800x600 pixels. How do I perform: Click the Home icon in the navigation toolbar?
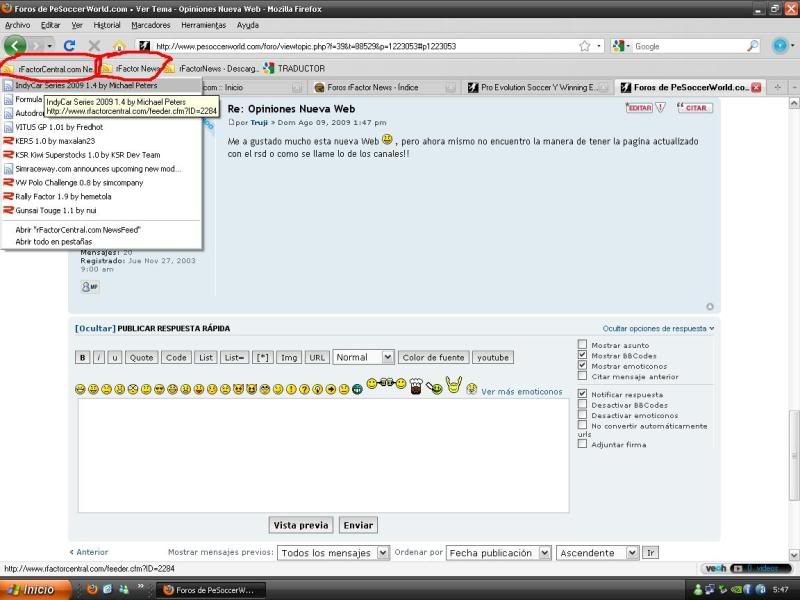click(x=119, y=46)
